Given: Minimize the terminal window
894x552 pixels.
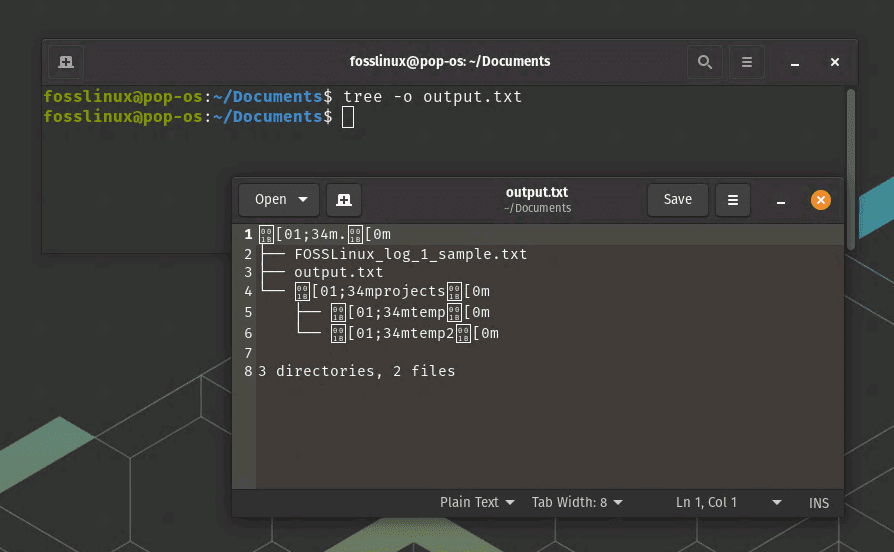Looking at the screenshot, I should [794, 63].
